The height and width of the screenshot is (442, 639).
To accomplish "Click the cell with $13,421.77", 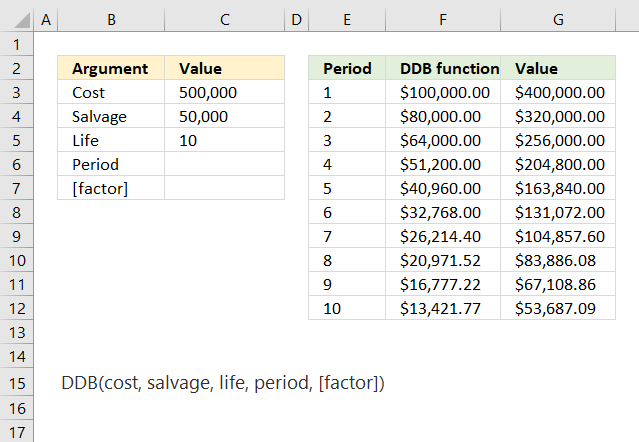I will tap(443, 308).
